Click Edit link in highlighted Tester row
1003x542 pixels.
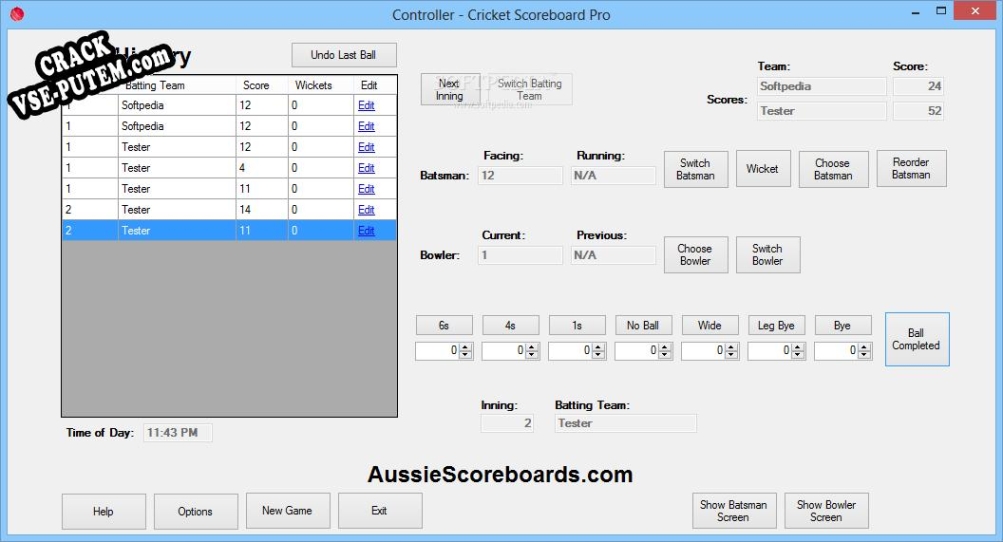(367, 231)
